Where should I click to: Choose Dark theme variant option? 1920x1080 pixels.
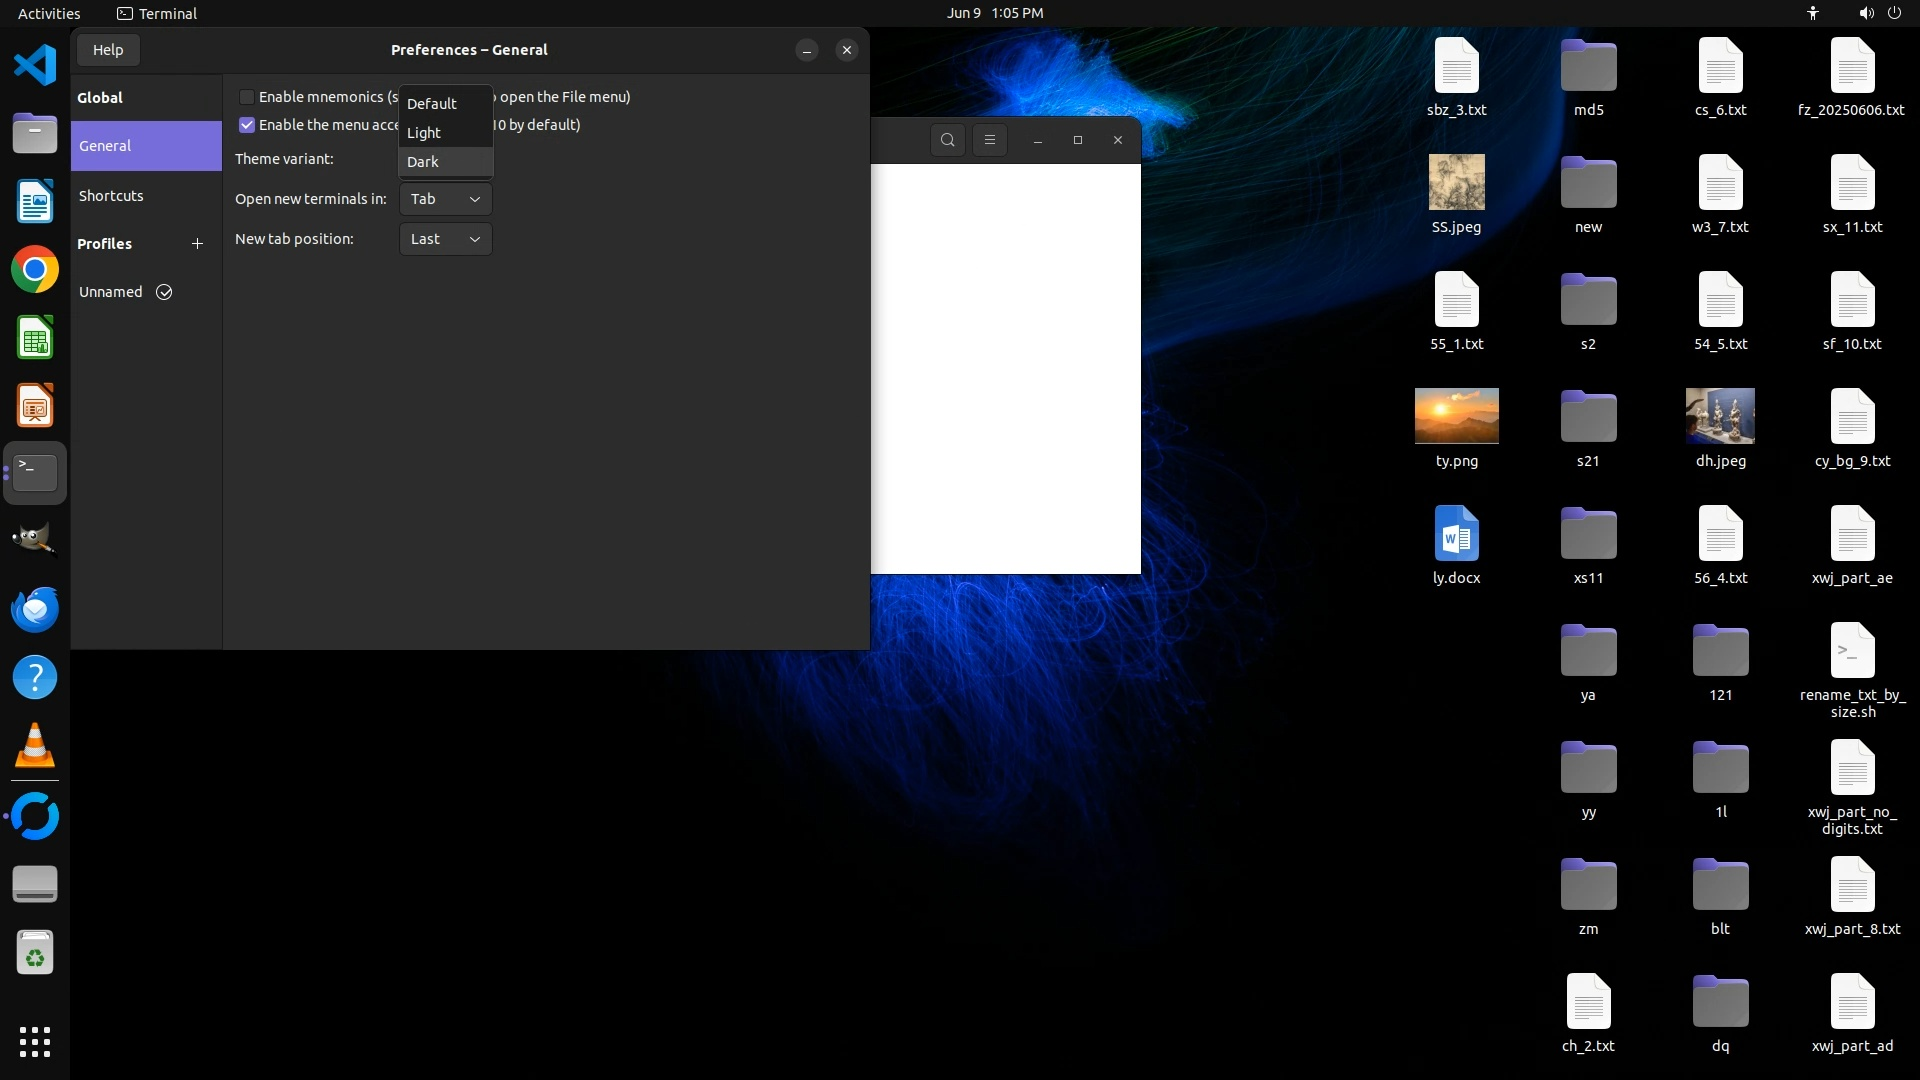(423, 162)
